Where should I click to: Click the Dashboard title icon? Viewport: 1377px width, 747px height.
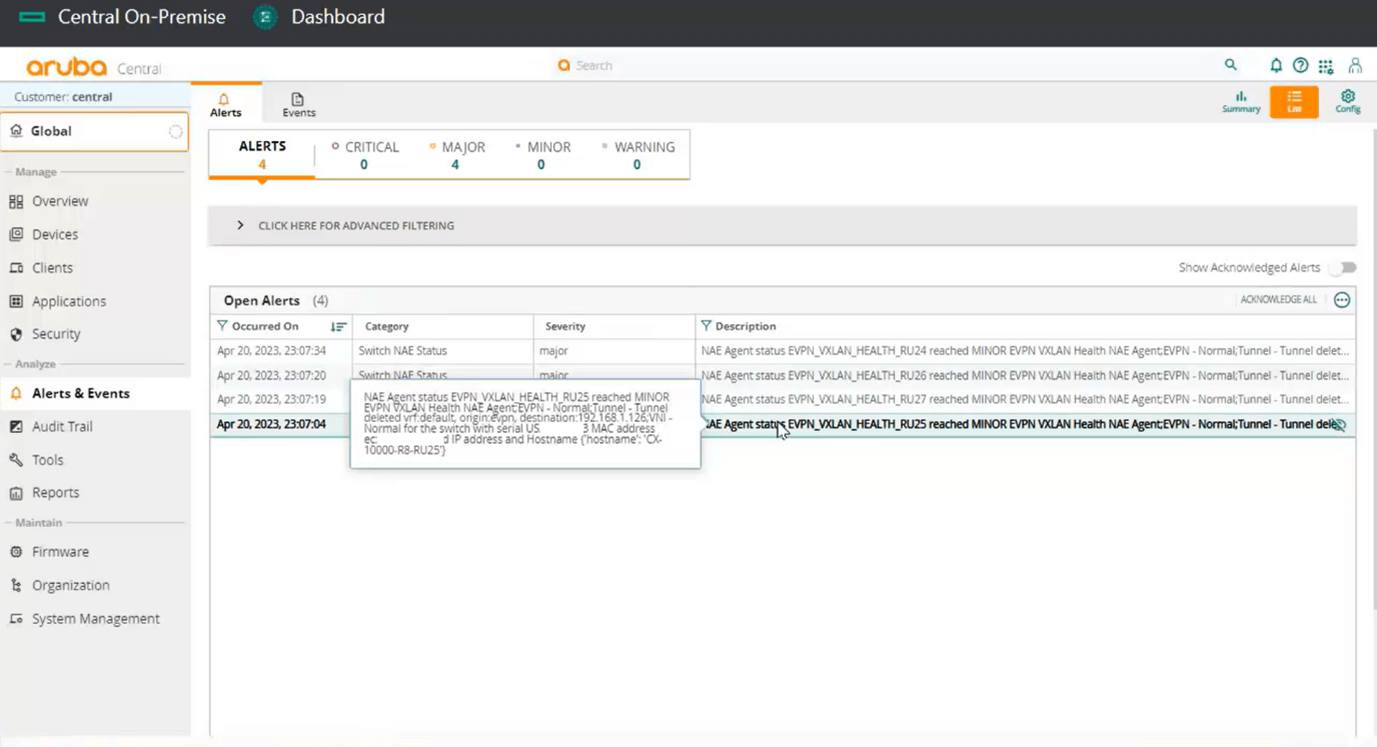coord(265,17)
